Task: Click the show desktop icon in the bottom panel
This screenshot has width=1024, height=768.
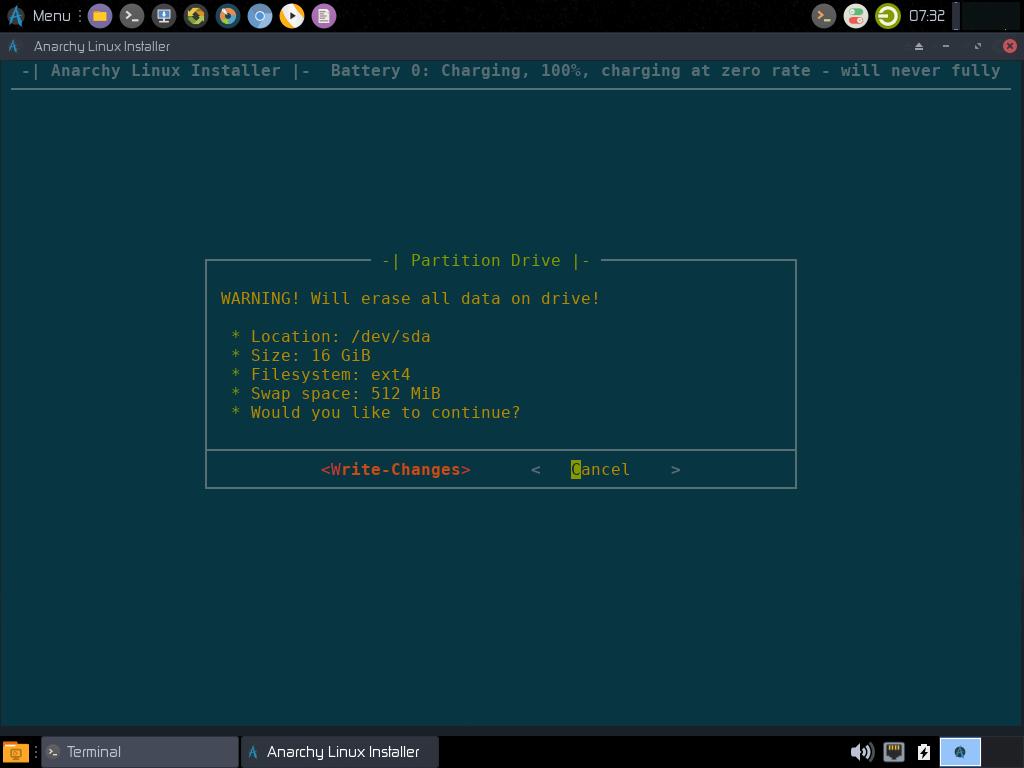Action: pos(16,752)
